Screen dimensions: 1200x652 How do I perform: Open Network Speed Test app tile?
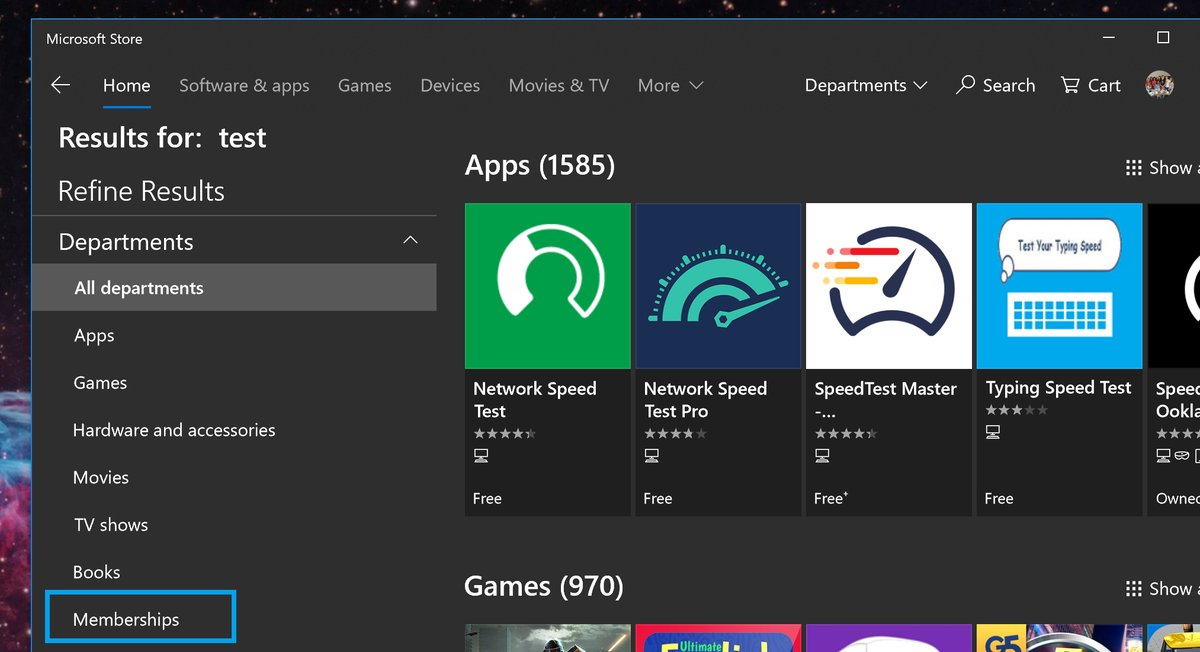(x=548, y=359)
